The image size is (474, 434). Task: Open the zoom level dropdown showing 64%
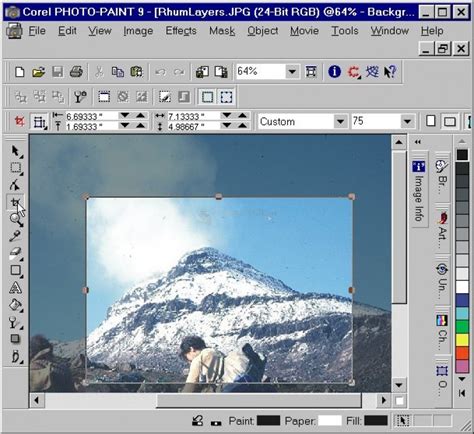pos(292,72)
